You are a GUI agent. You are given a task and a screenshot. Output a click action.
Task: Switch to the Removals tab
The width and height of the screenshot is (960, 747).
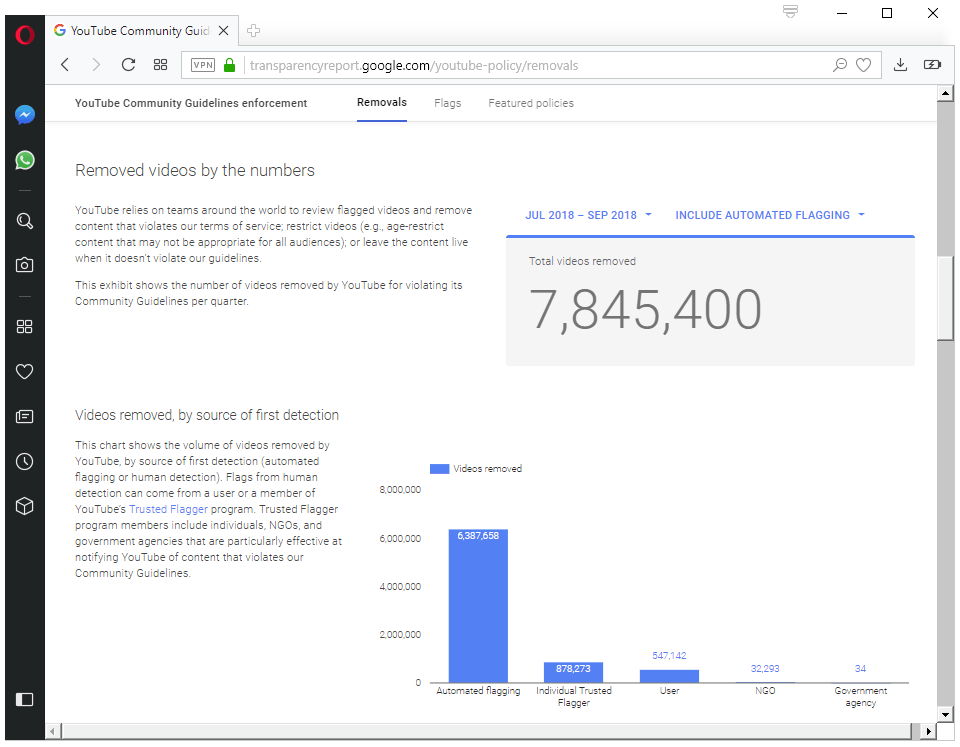click(x=382, y=102)
